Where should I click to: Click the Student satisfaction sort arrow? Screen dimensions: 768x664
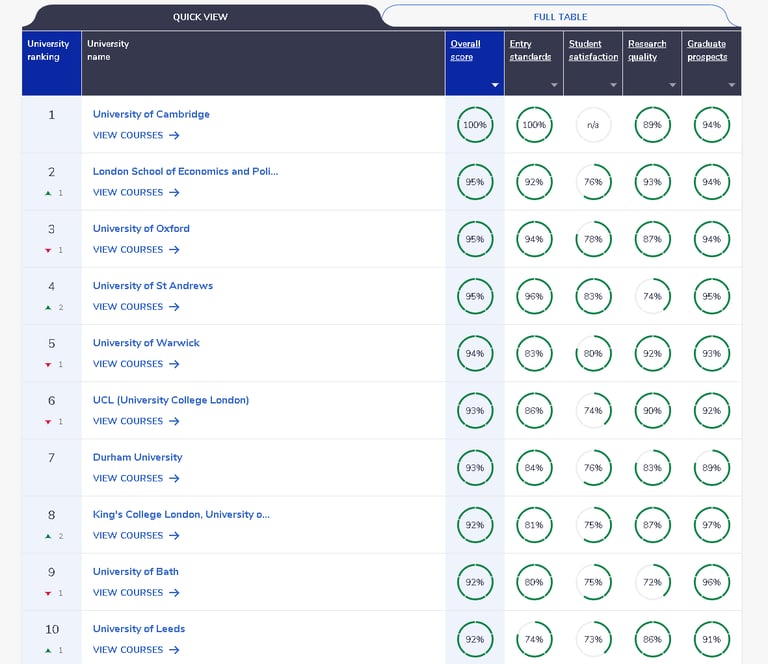pos(613,85)
